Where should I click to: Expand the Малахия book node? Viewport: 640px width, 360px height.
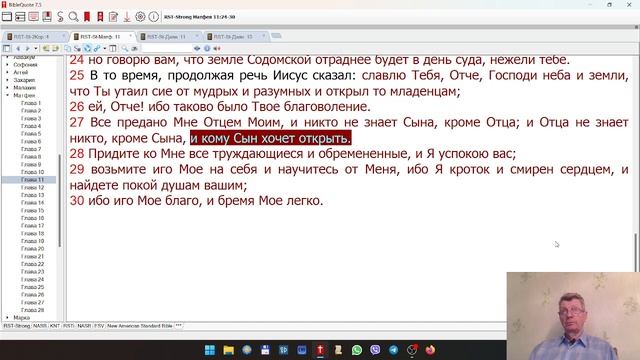point(7,87)
